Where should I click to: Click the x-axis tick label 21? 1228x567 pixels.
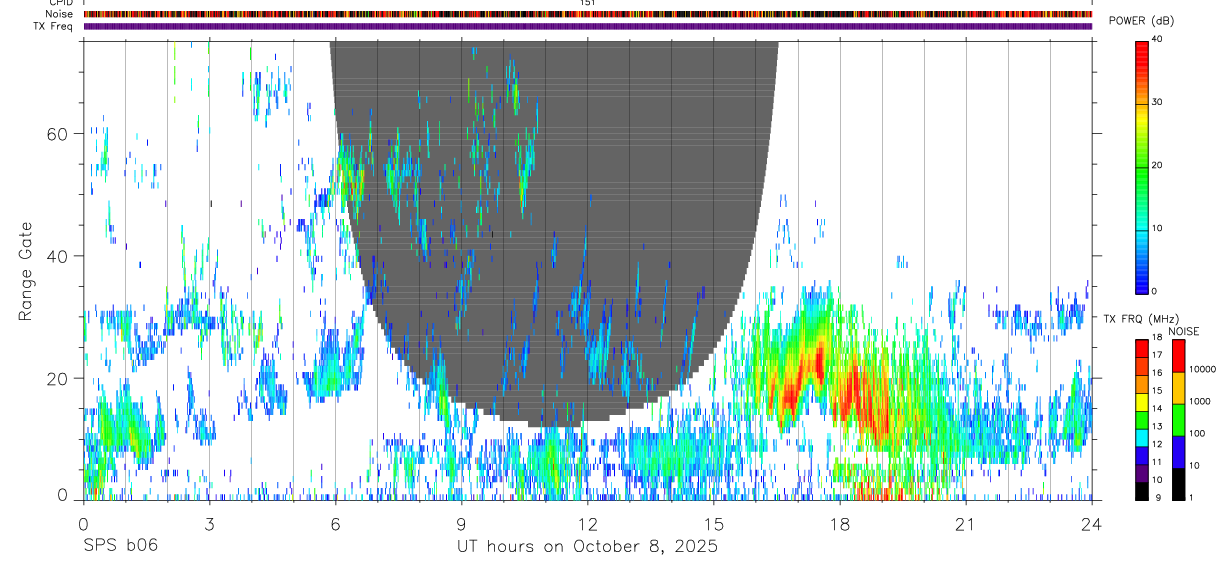pos(966,524)
